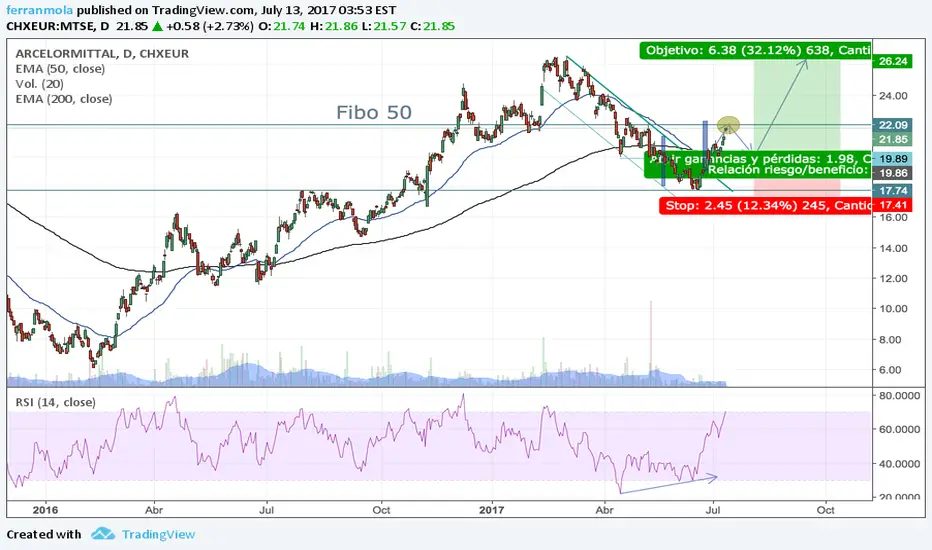Click the CHXEUR:MTSE, D symbol header
Viewport: 932px width, 550px height.
[x=58, y=26]
